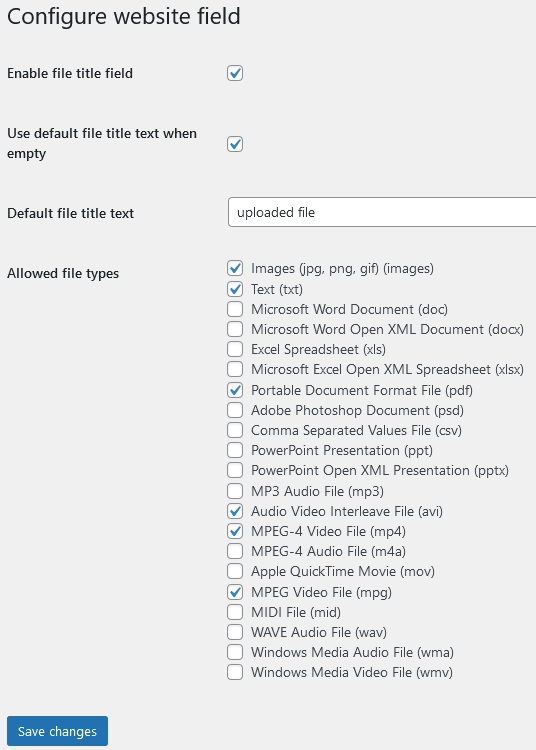The height and width of the screenshot is (750, 536).
Task: Enable Microsoft Excel Open XML (xlsx) type
Action: click(235, 369)
